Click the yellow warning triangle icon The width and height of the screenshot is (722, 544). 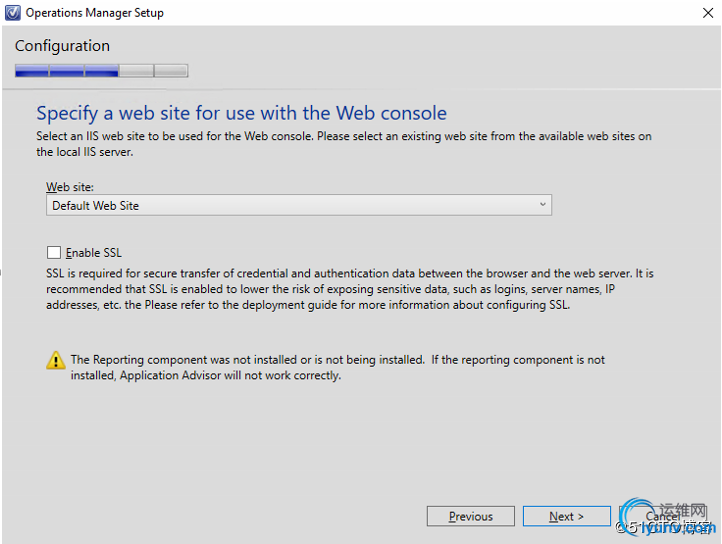(56, 361)
